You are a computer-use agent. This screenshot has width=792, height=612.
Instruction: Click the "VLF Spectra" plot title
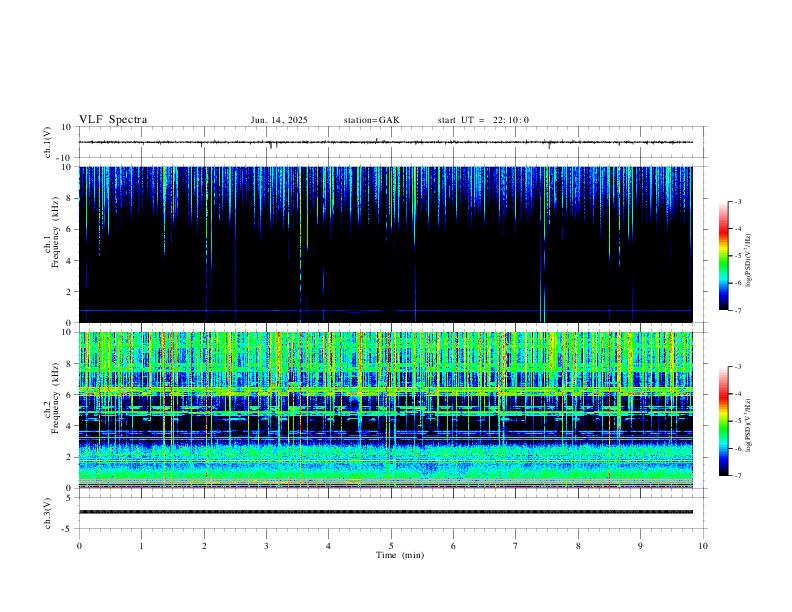tap(113, 120)
